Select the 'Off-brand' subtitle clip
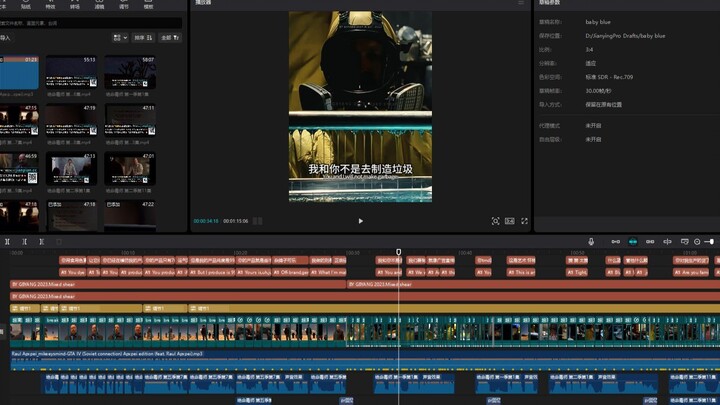This screenshot has height=405, width=720. [290, 272]
